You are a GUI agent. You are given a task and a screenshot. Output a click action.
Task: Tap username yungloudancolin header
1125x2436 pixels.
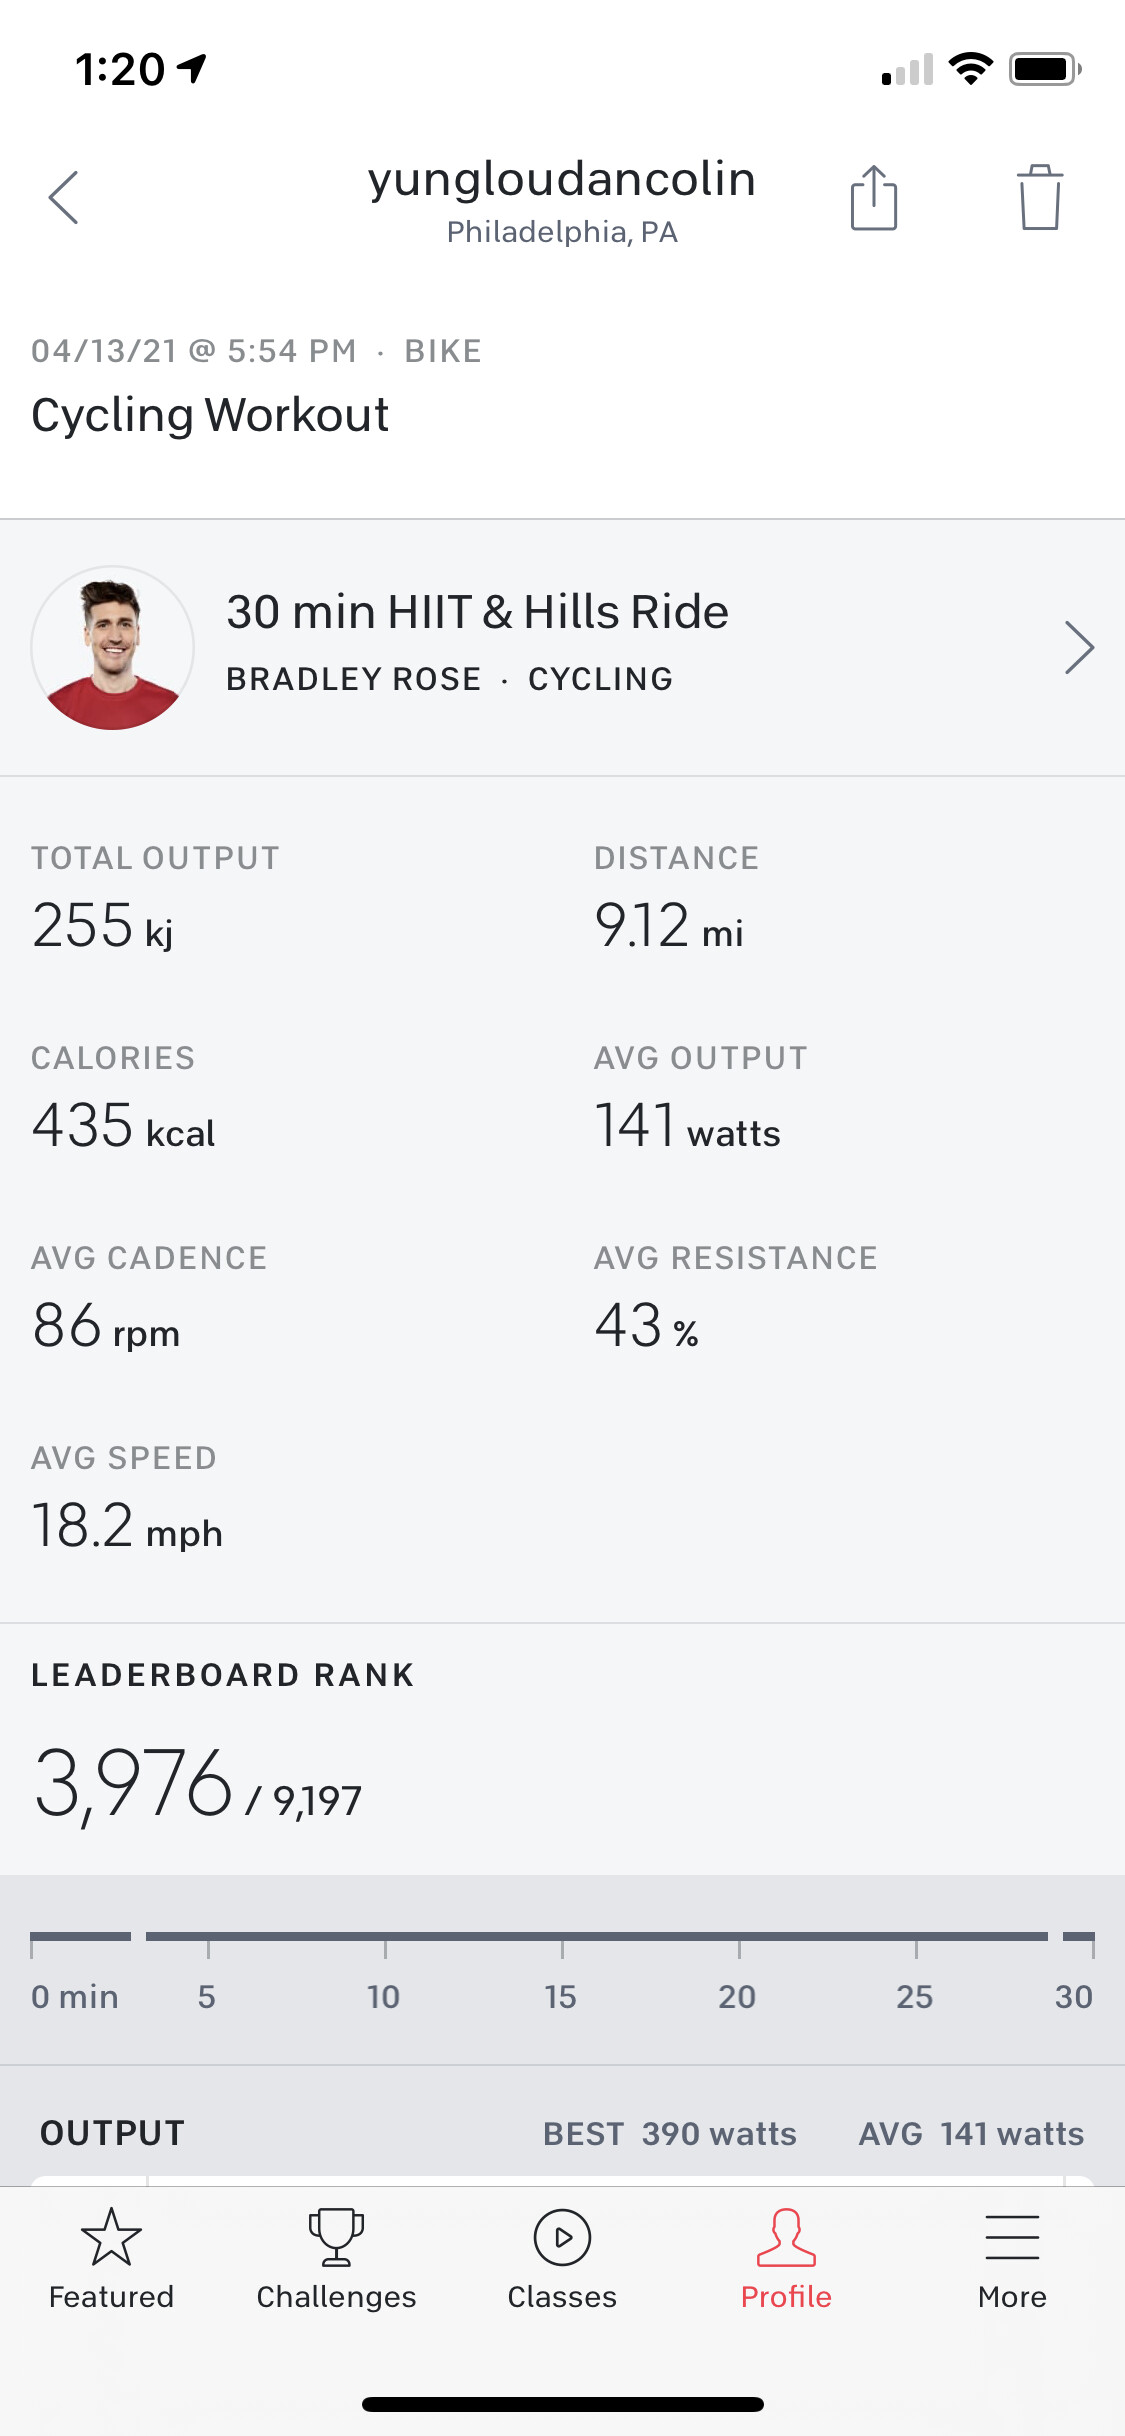click(562, 180)
